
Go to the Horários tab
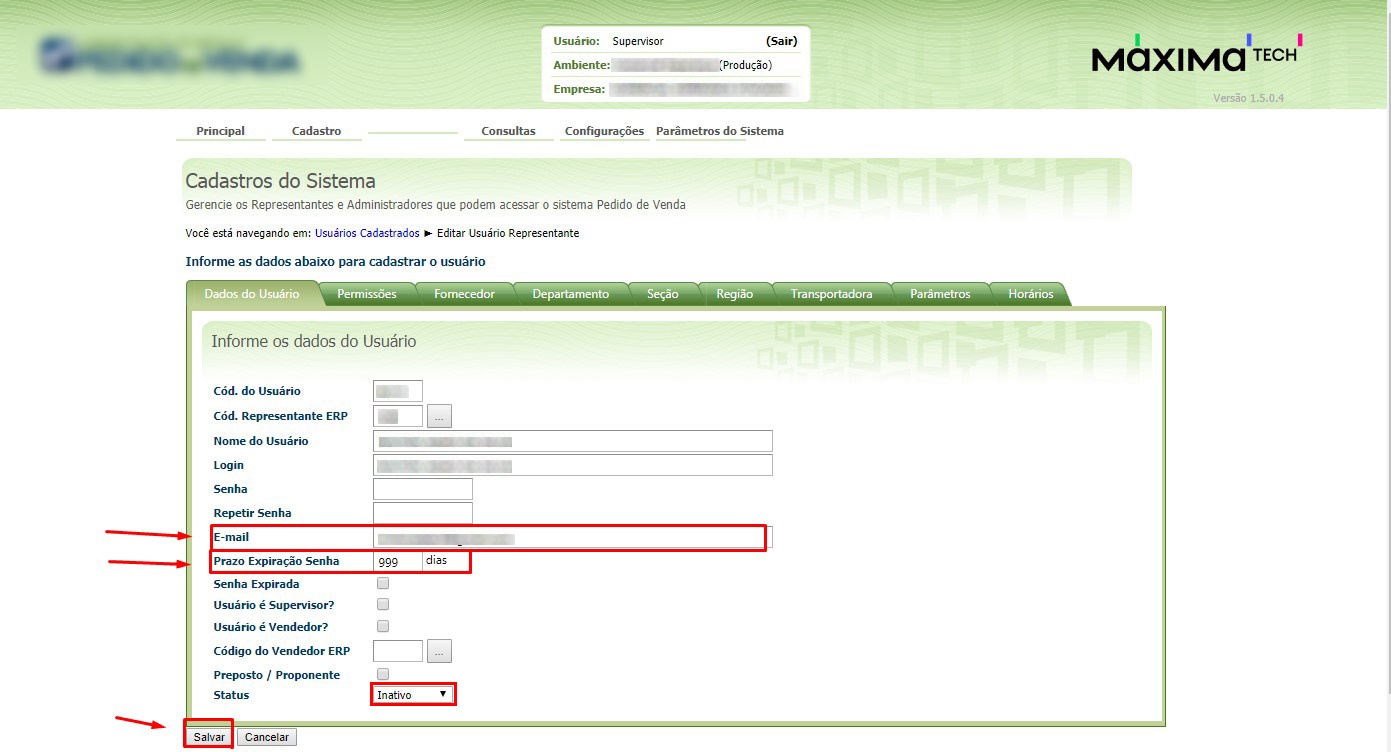[1030, 294]
